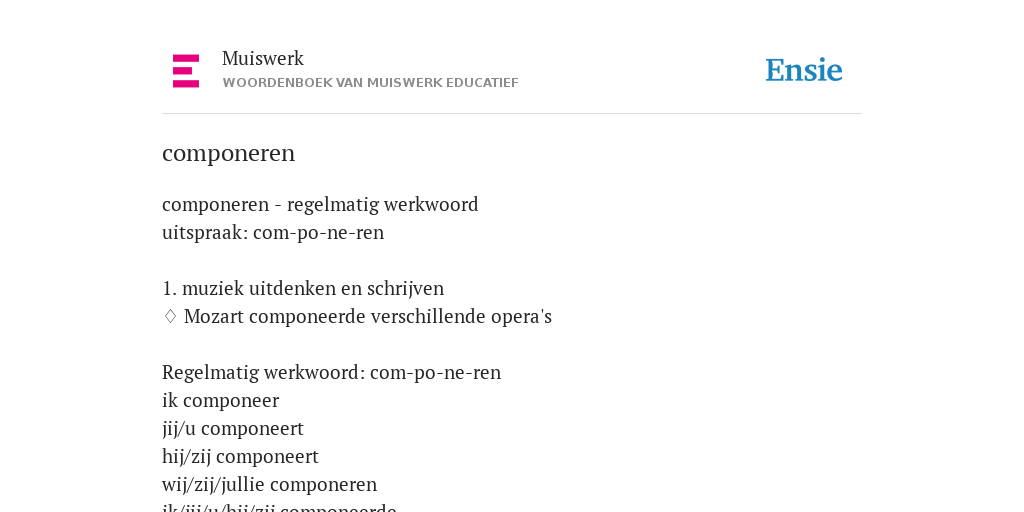
Task: Click the pink Muiswerk E logo icon
Action: (186, 71)
